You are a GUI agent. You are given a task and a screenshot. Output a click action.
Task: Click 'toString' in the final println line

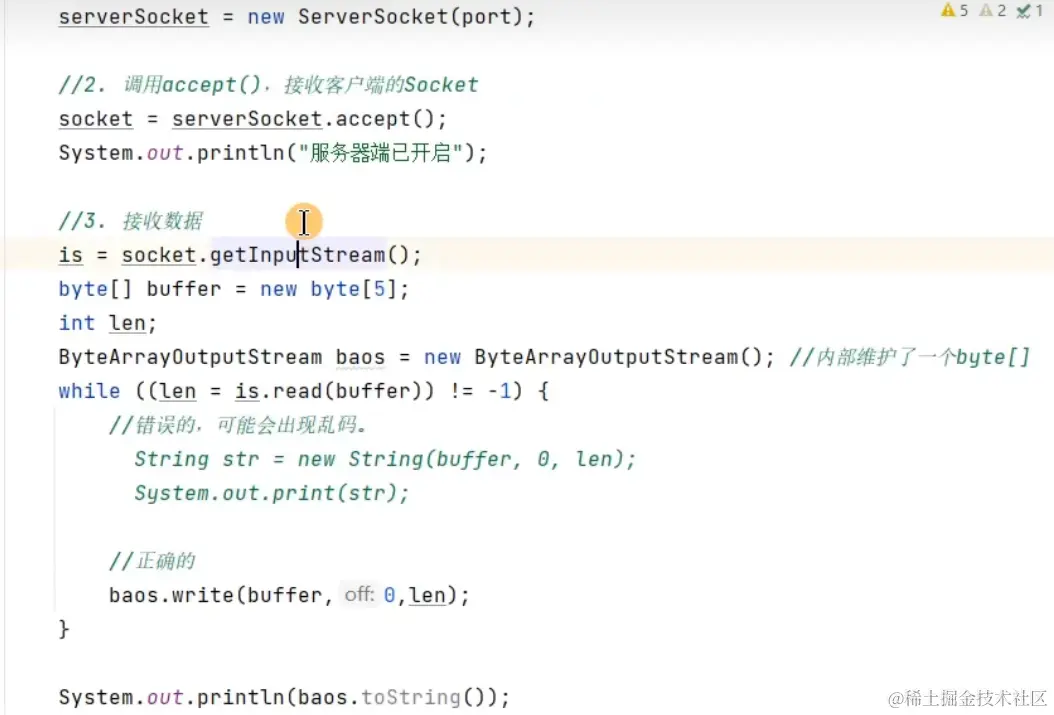(411, 698)
